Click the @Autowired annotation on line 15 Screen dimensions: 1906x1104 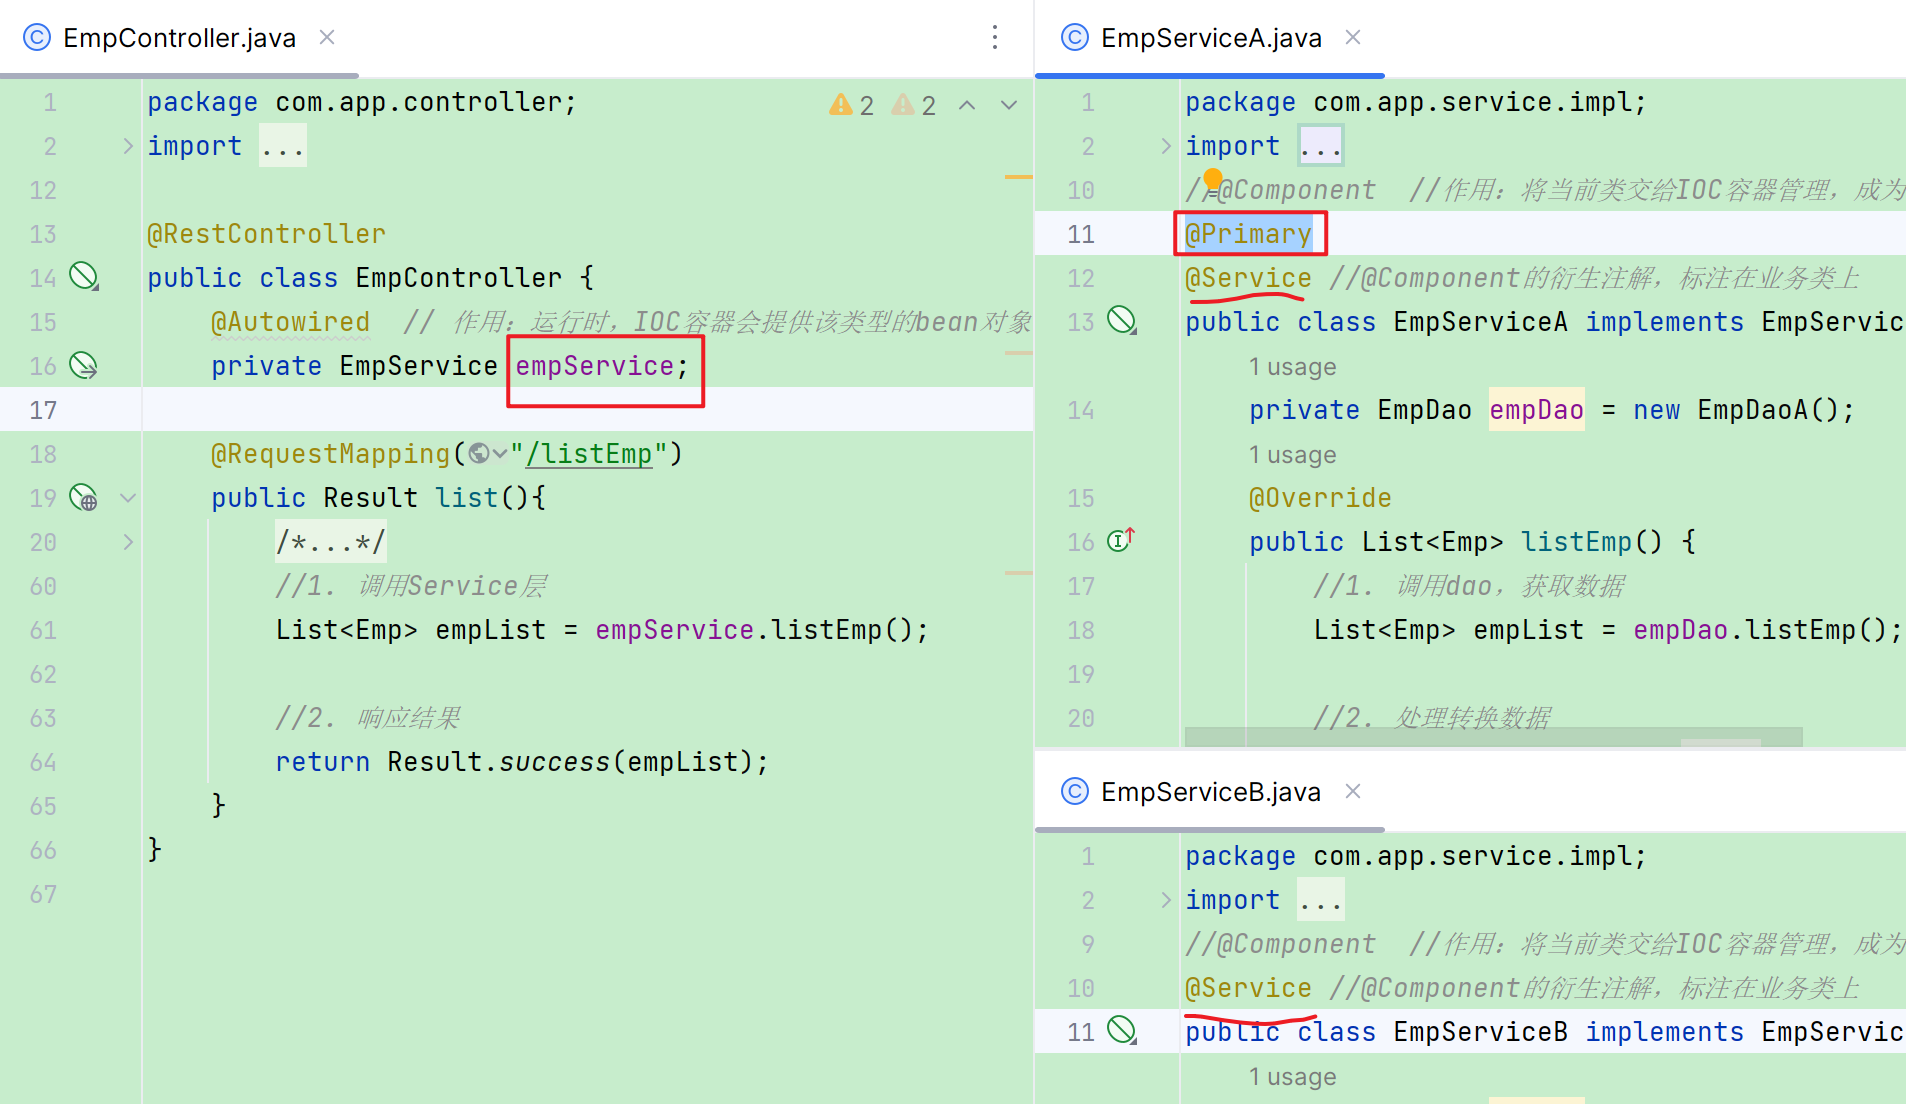pos(290,322)
